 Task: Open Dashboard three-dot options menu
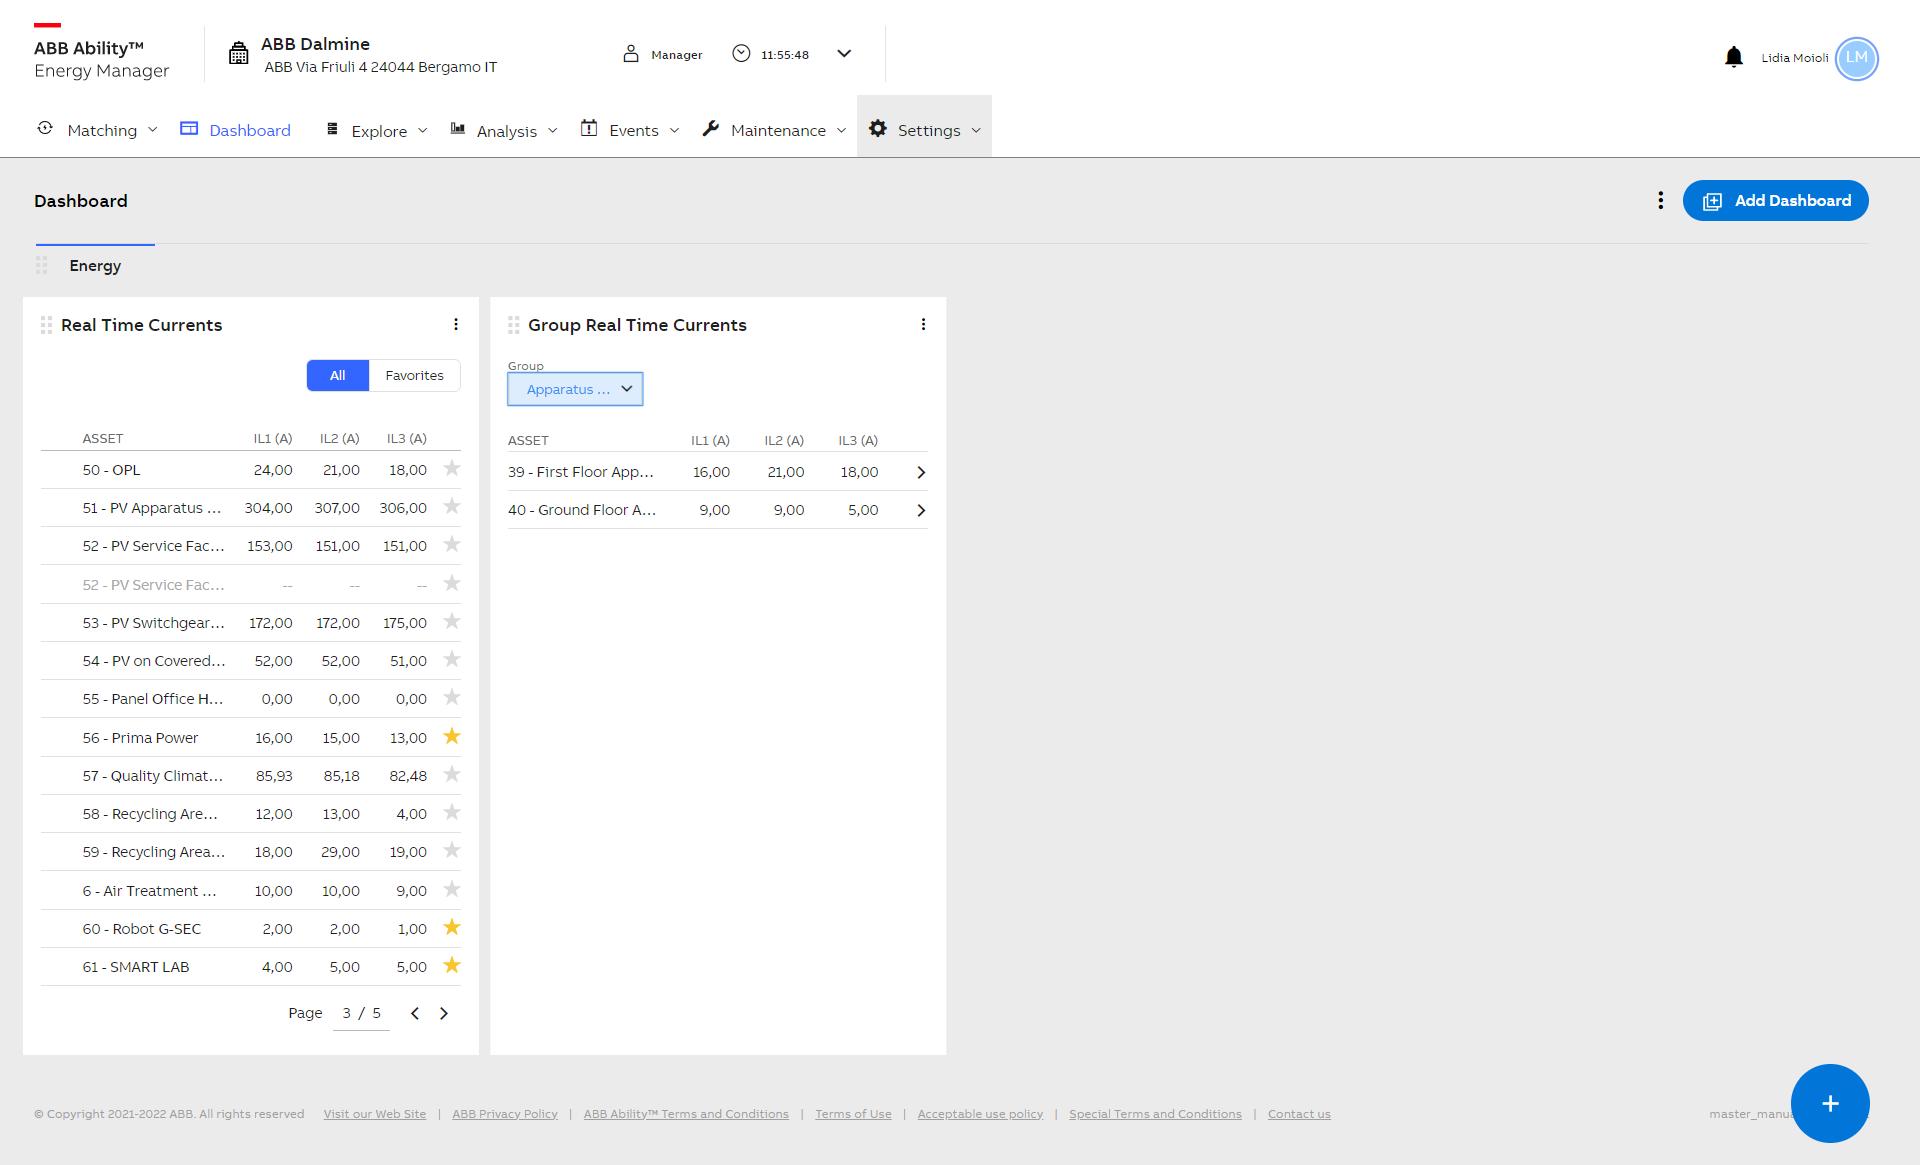[x=1660, y=201]
